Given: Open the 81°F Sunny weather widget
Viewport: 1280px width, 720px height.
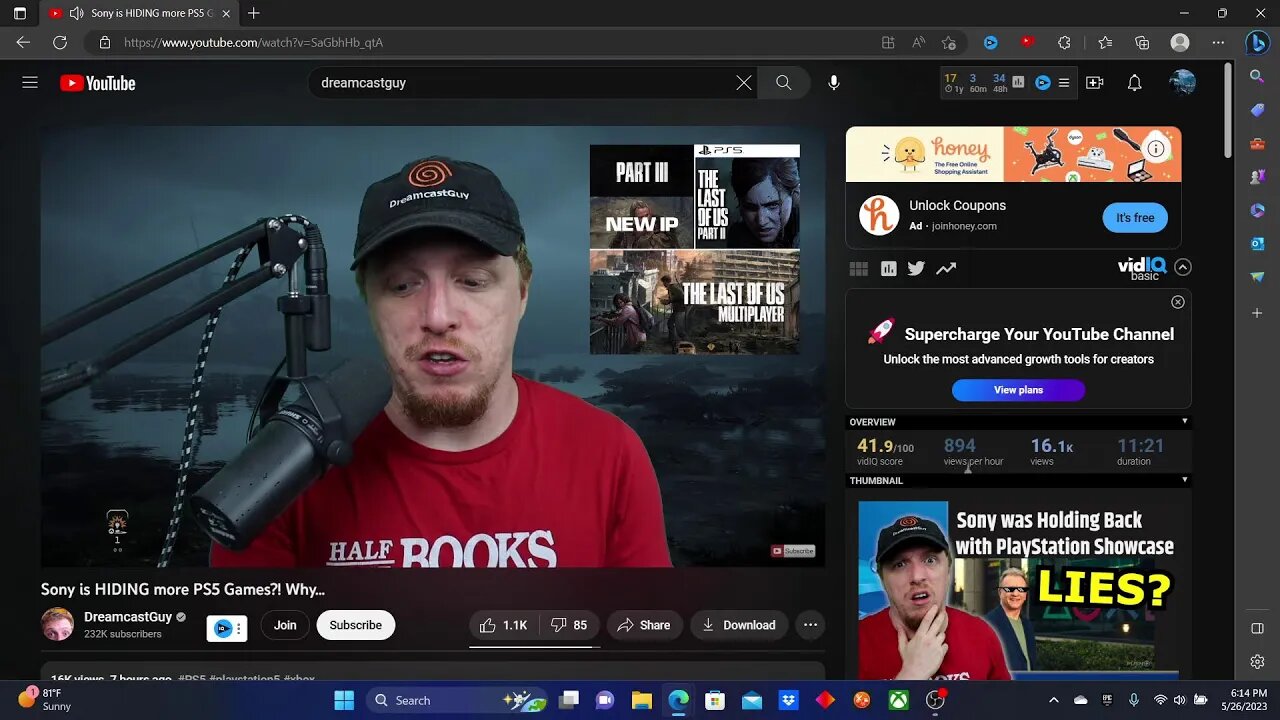Looking at the screenshot, I should (45, 699).
